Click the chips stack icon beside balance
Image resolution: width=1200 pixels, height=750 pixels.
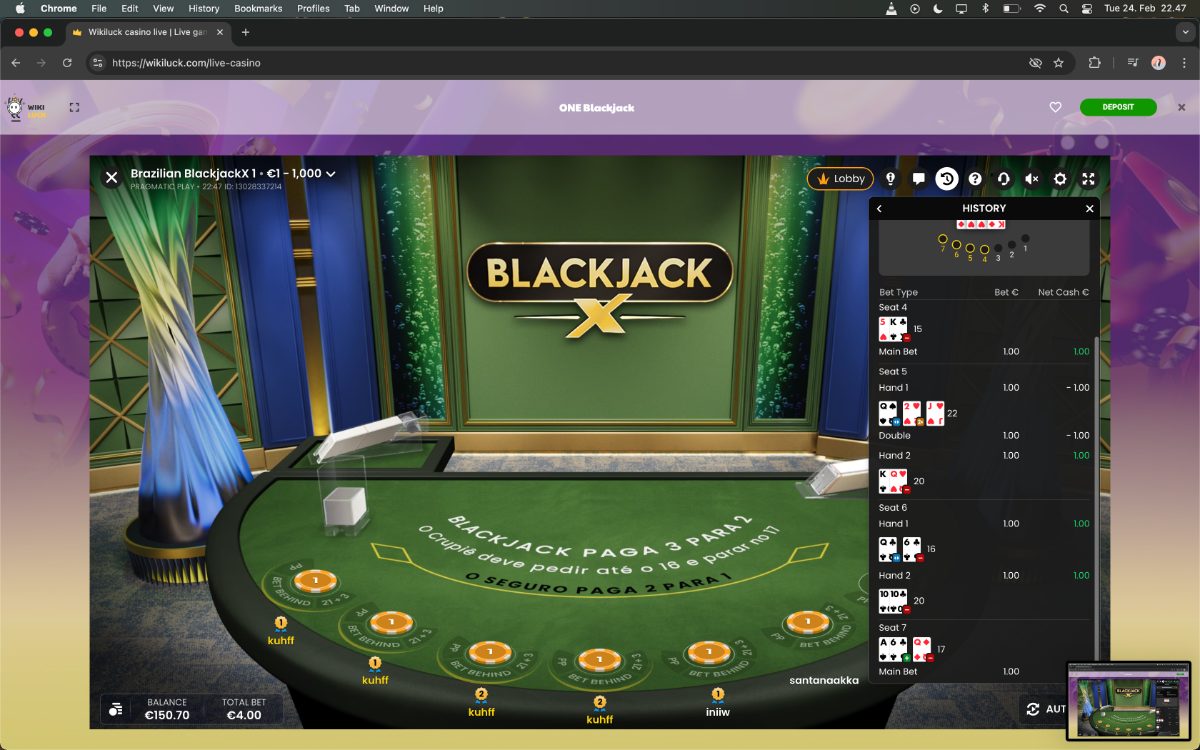116,709
